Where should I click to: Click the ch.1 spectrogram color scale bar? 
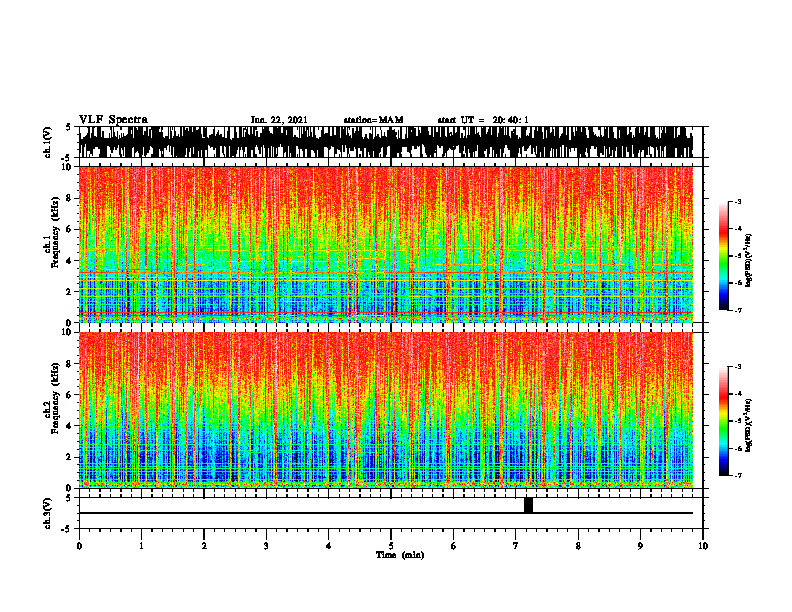[x=724, y=256]
